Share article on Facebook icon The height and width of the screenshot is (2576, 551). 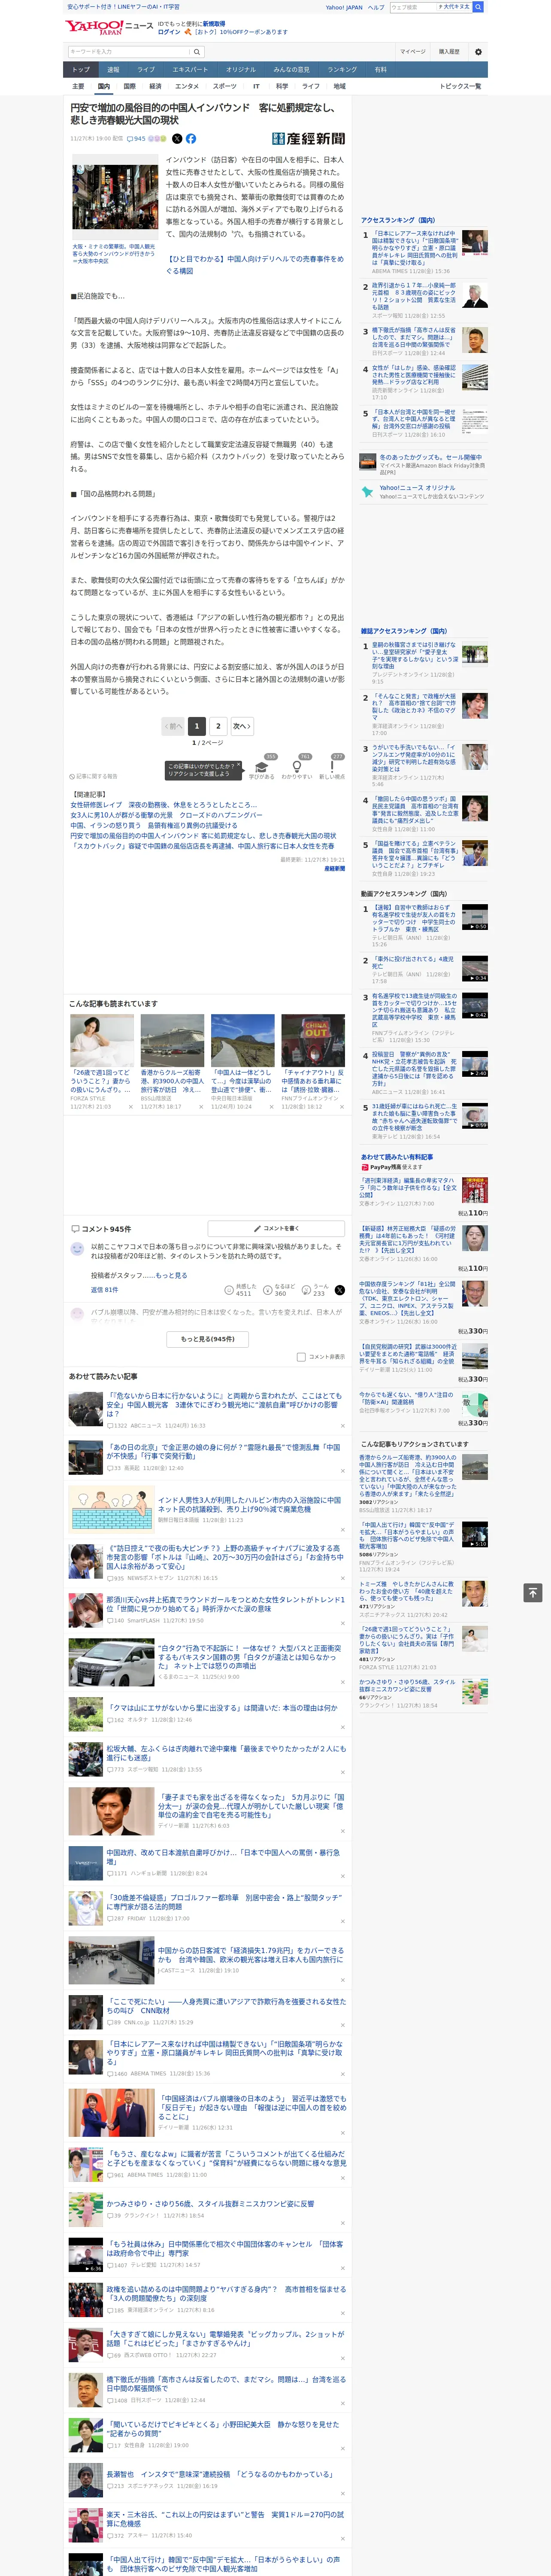point(191,139)
